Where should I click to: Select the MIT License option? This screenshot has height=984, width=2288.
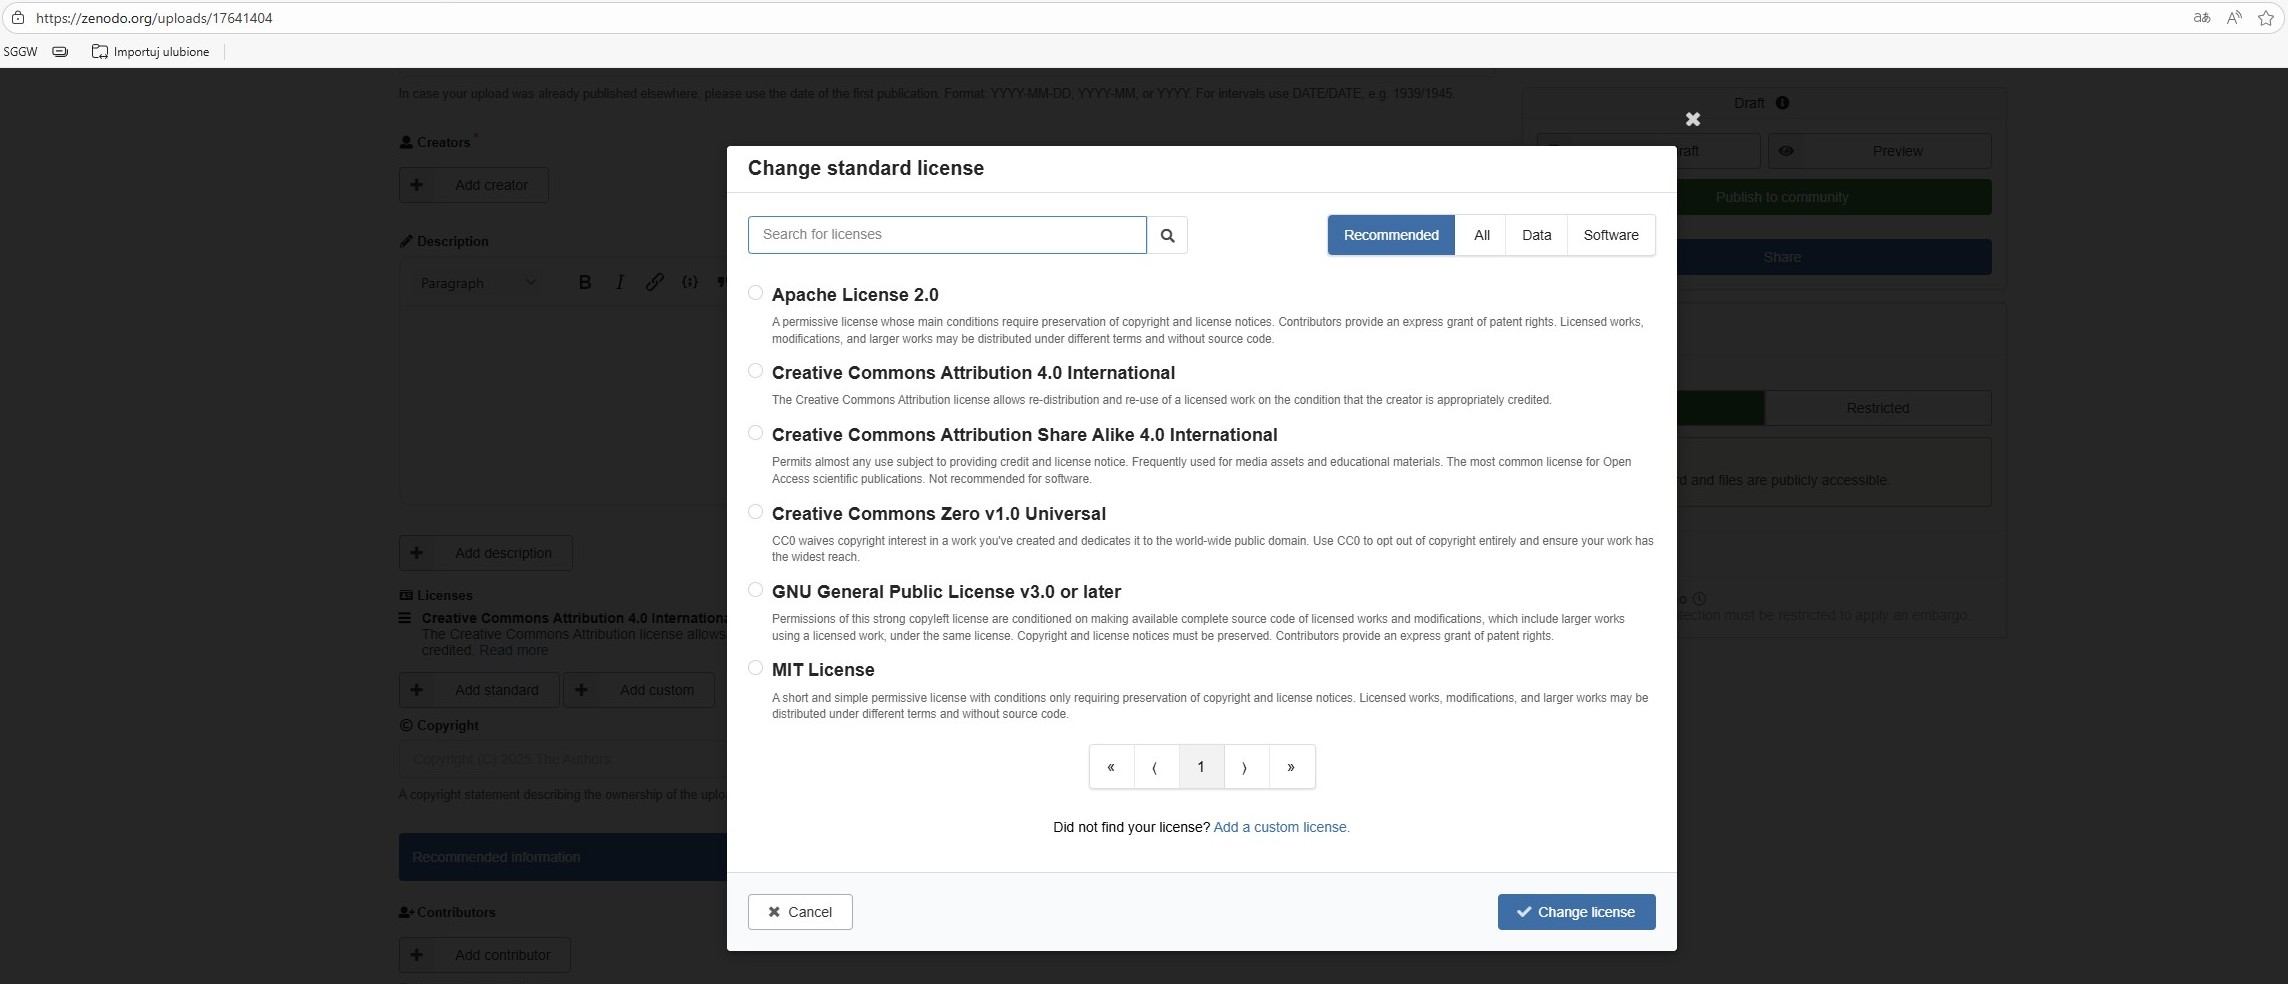point(755,668)
